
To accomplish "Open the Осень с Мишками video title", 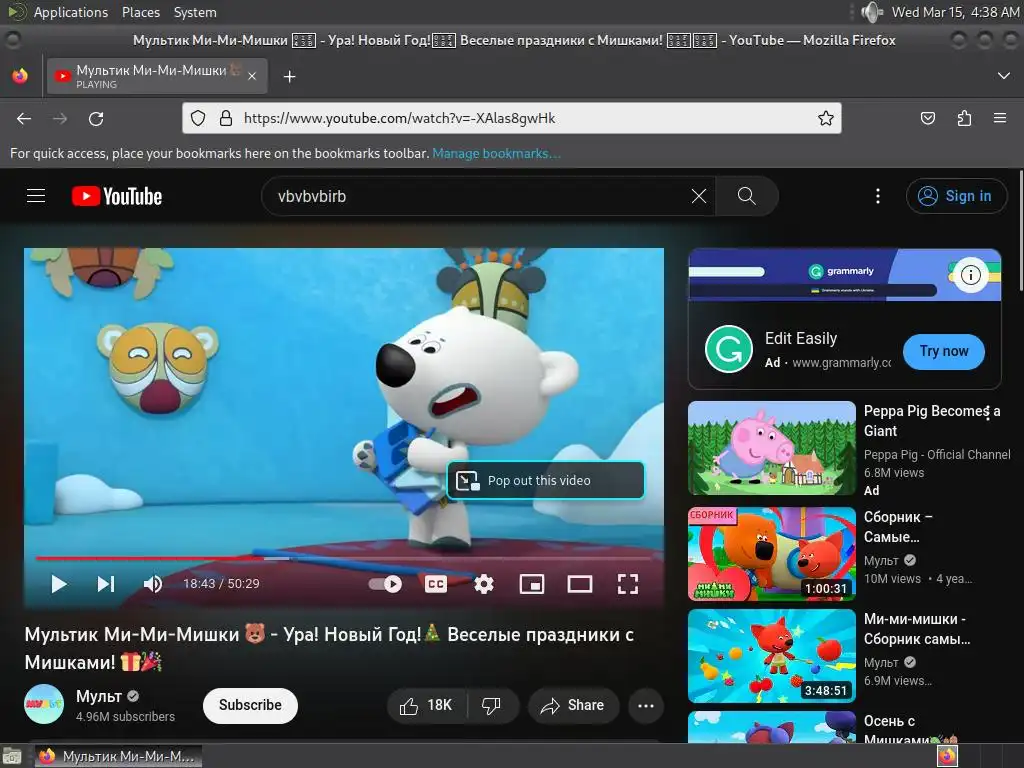I will click(908, 730).
